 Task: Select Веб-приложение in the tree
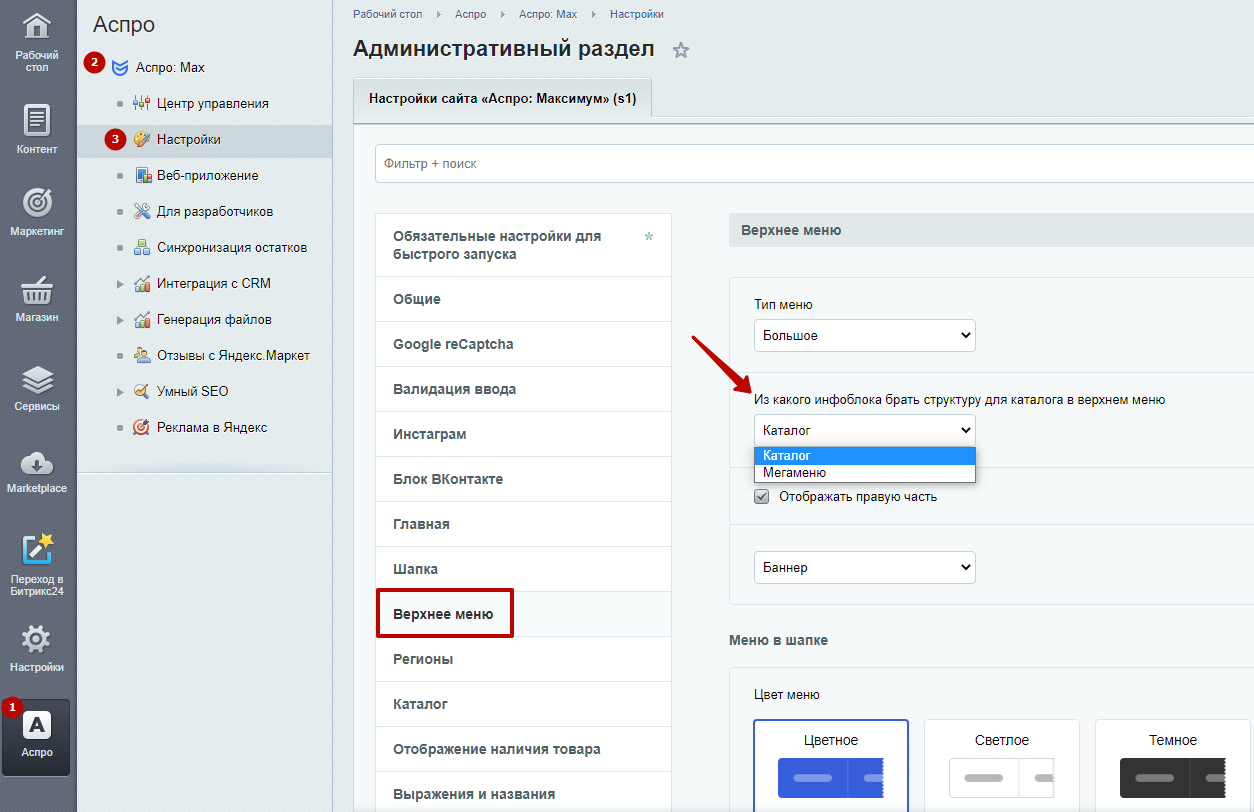coord(208,175)
